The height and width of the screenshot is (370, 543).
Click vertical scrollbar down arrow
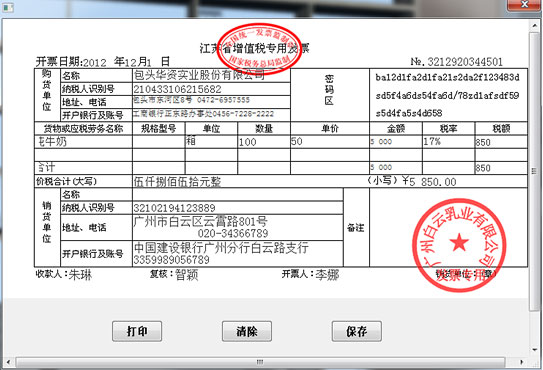pos(534,350)
